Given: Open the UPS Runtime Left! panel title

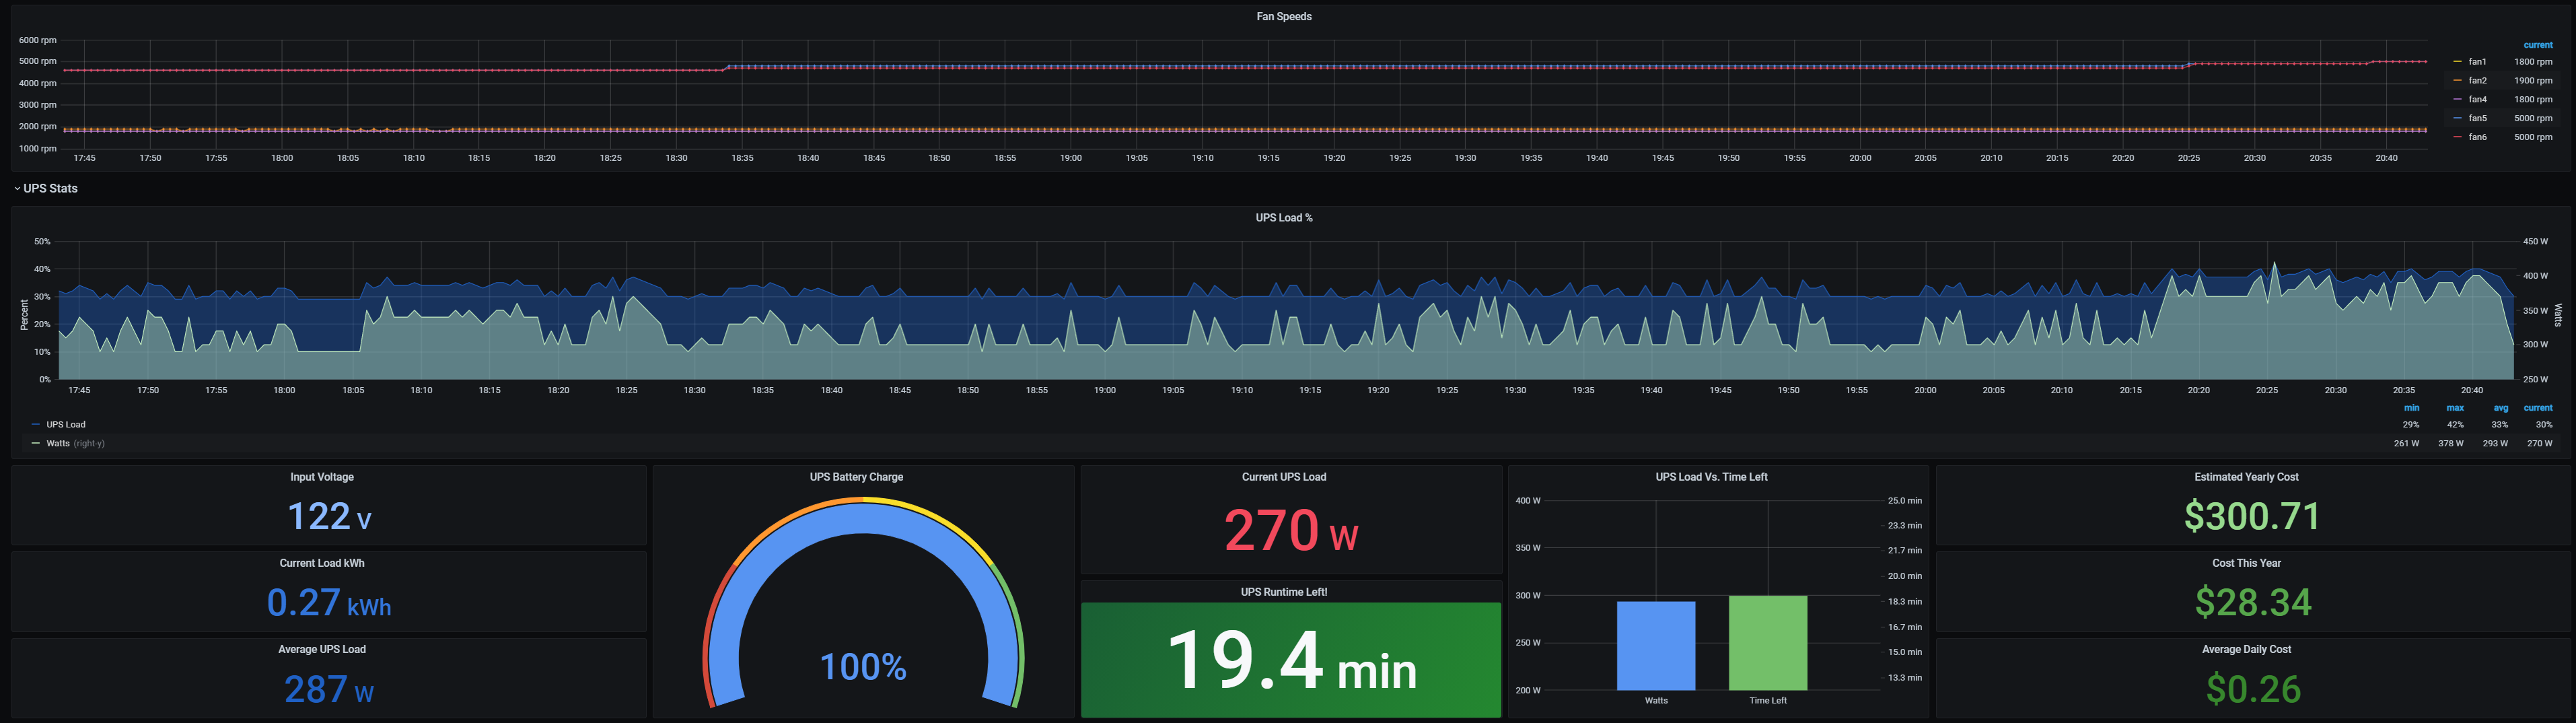Looking at the screenshot, I should (x=1283, y=592).
